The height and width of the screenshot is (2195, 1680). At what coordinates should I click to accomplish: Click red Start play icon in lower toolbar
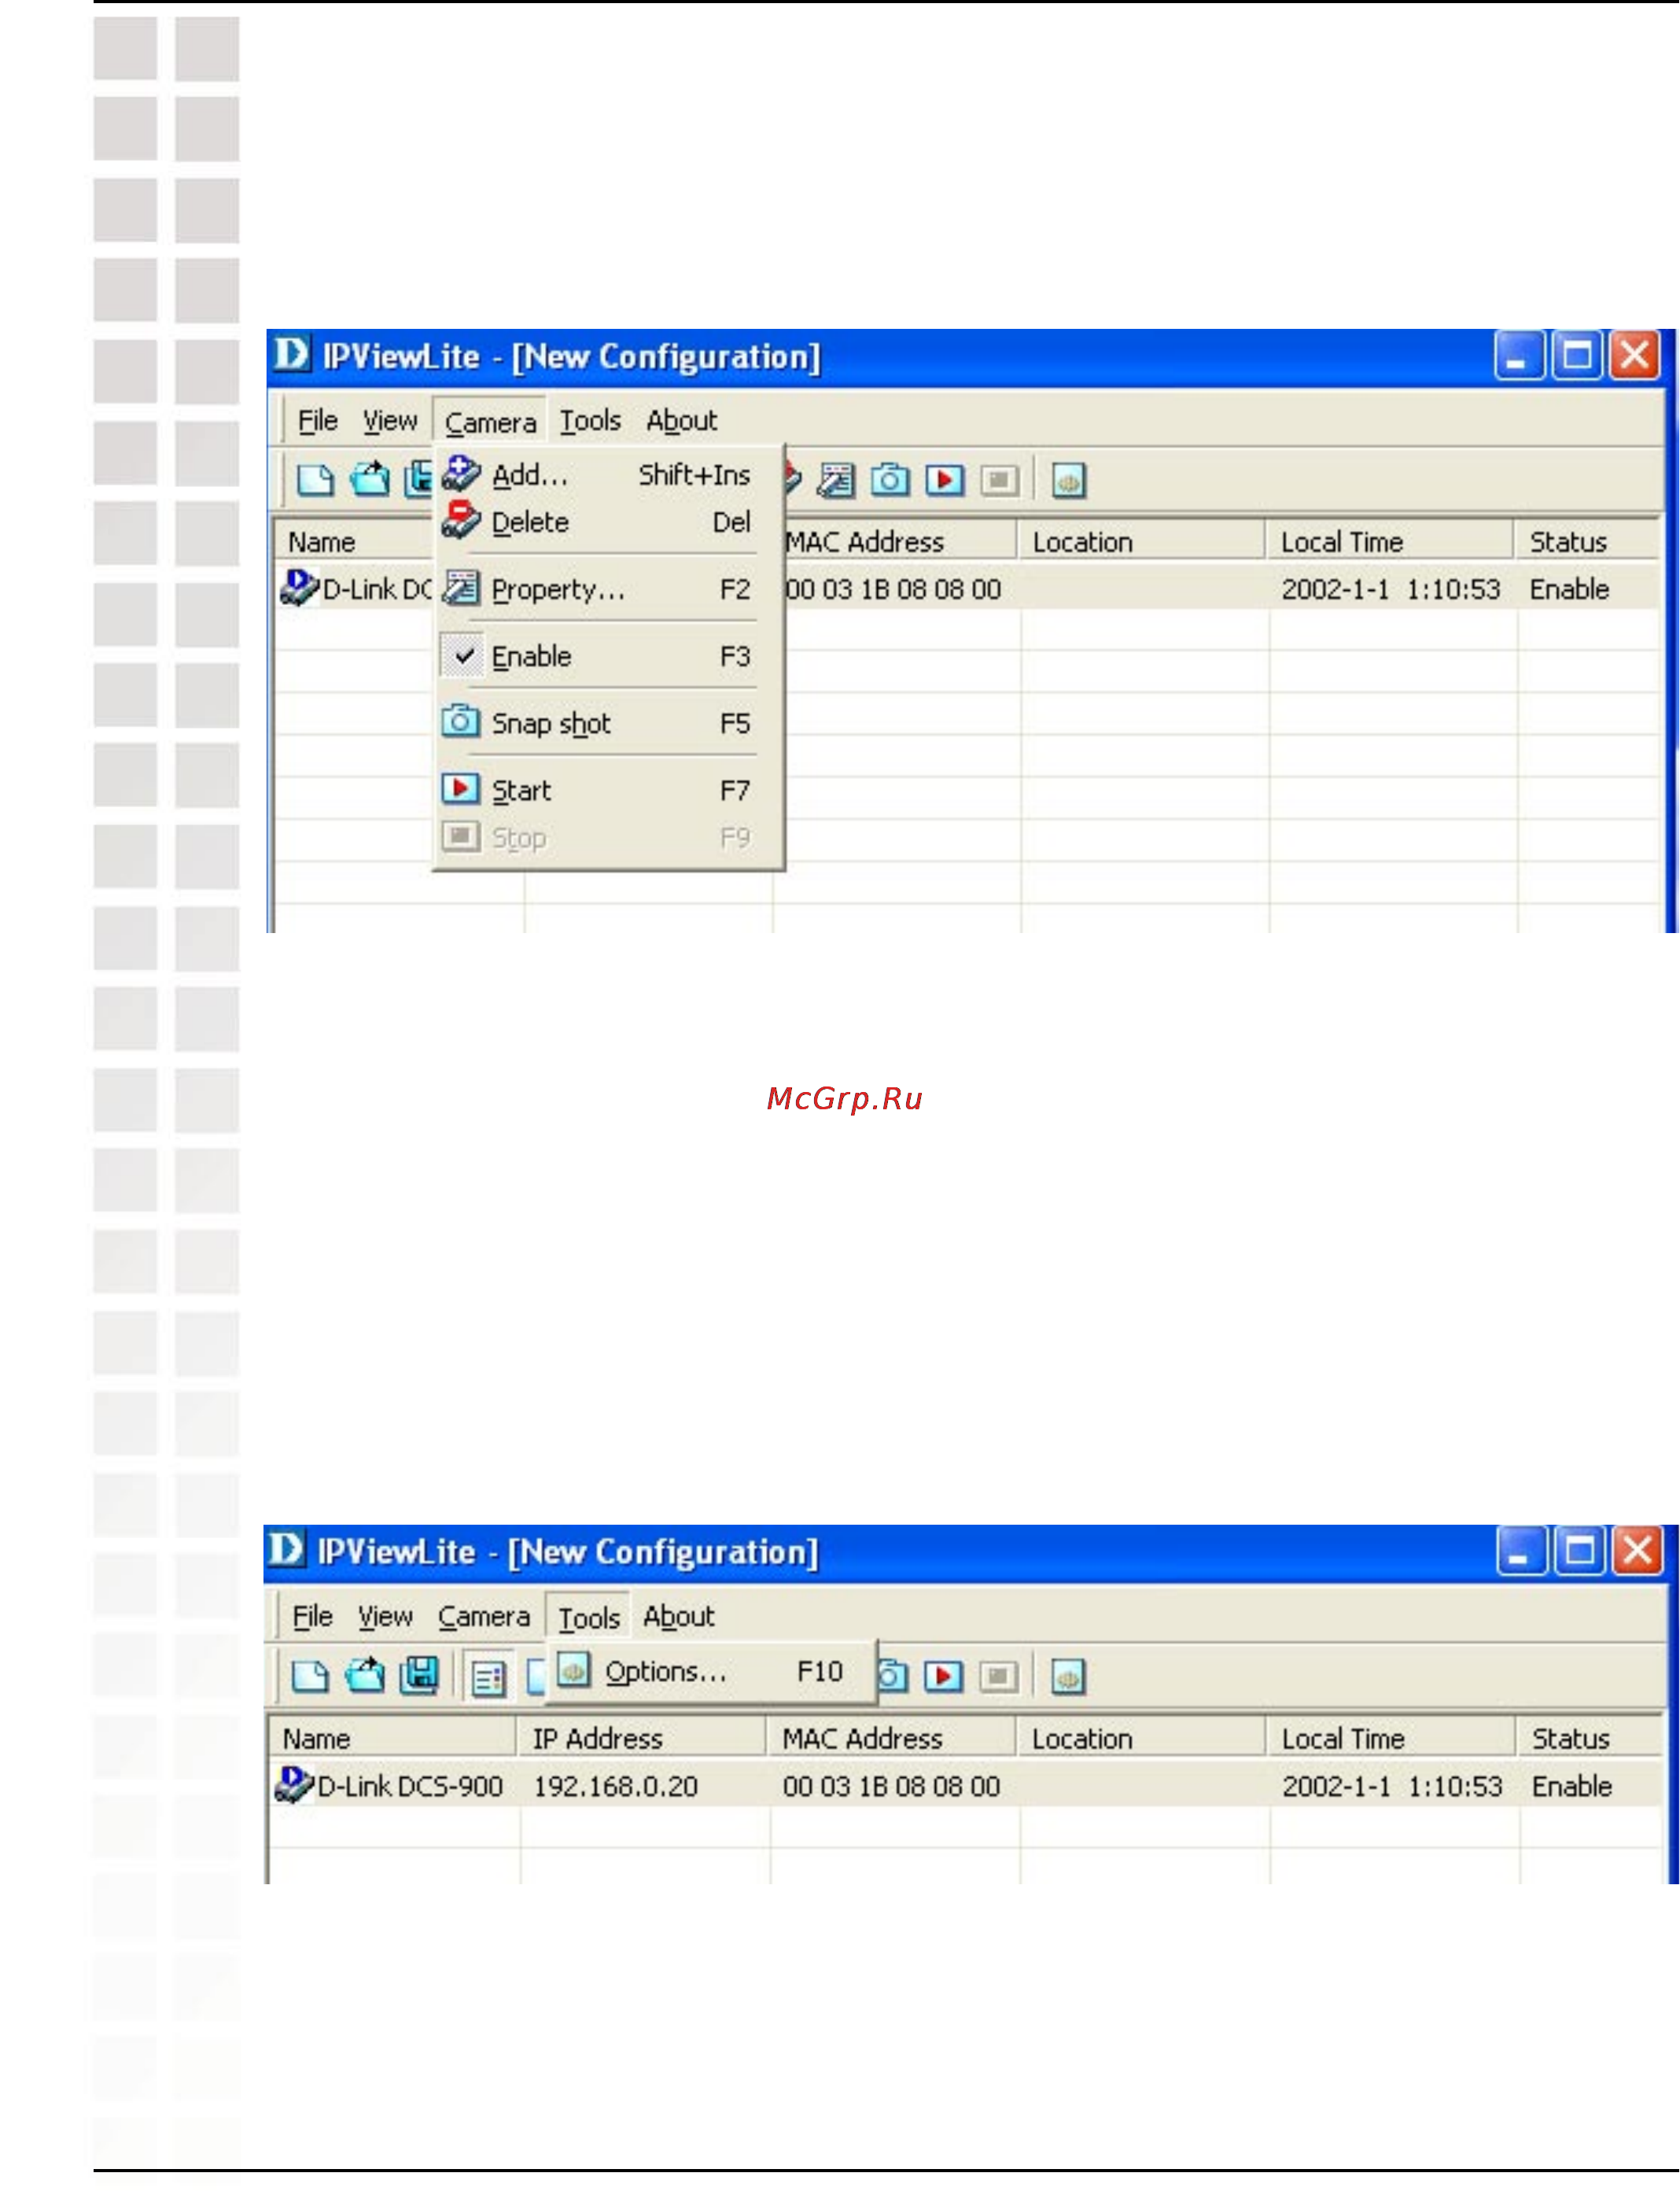[943, 1676]
